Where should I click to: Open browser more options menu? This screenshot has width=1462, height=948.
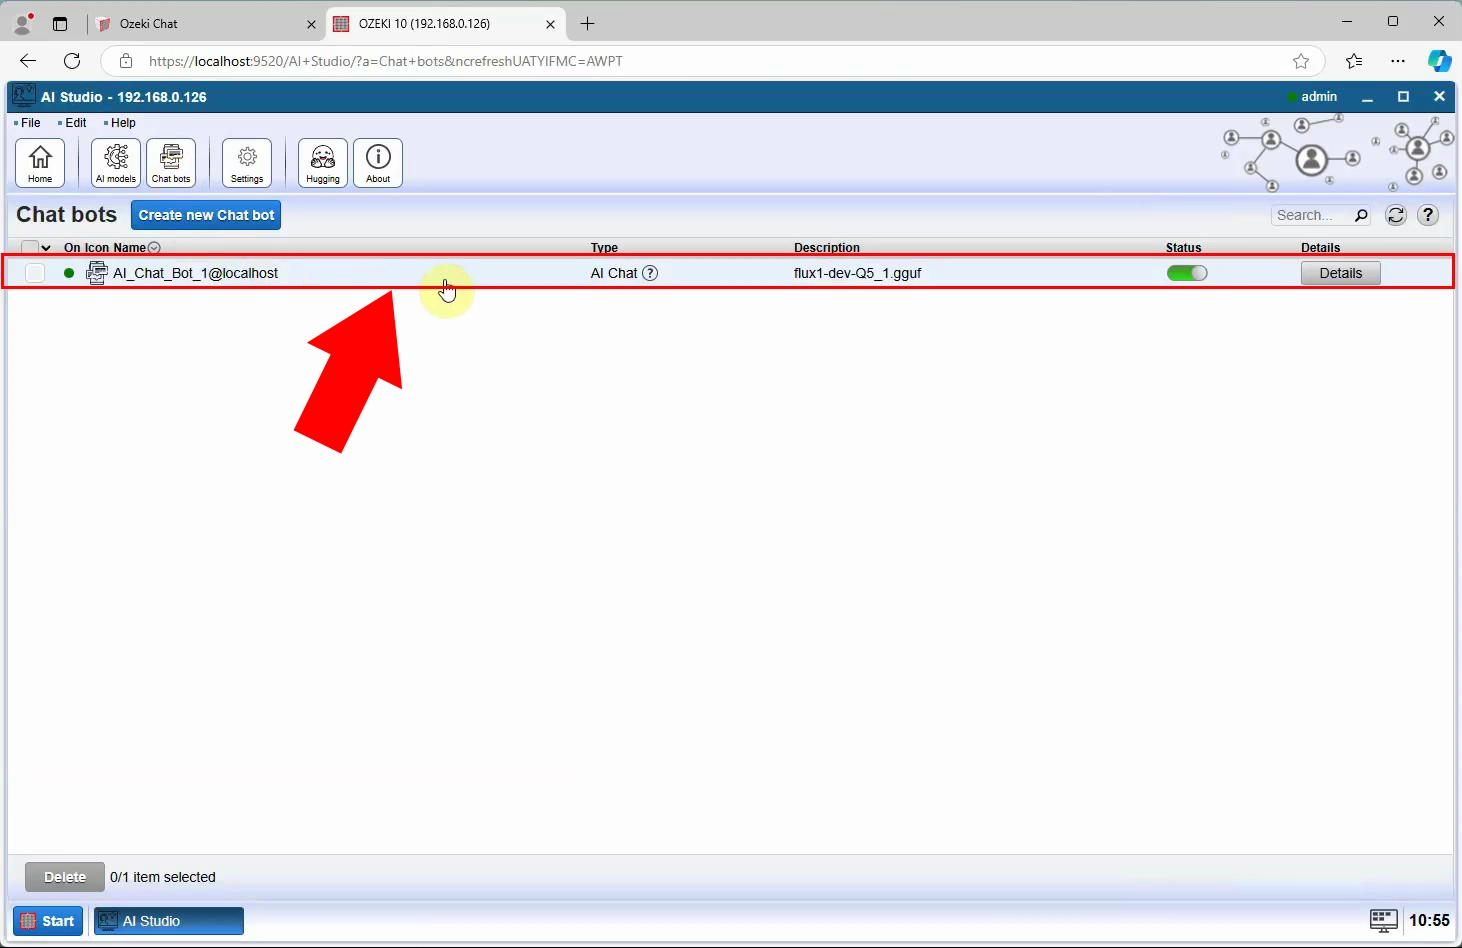coord(1398,61)
